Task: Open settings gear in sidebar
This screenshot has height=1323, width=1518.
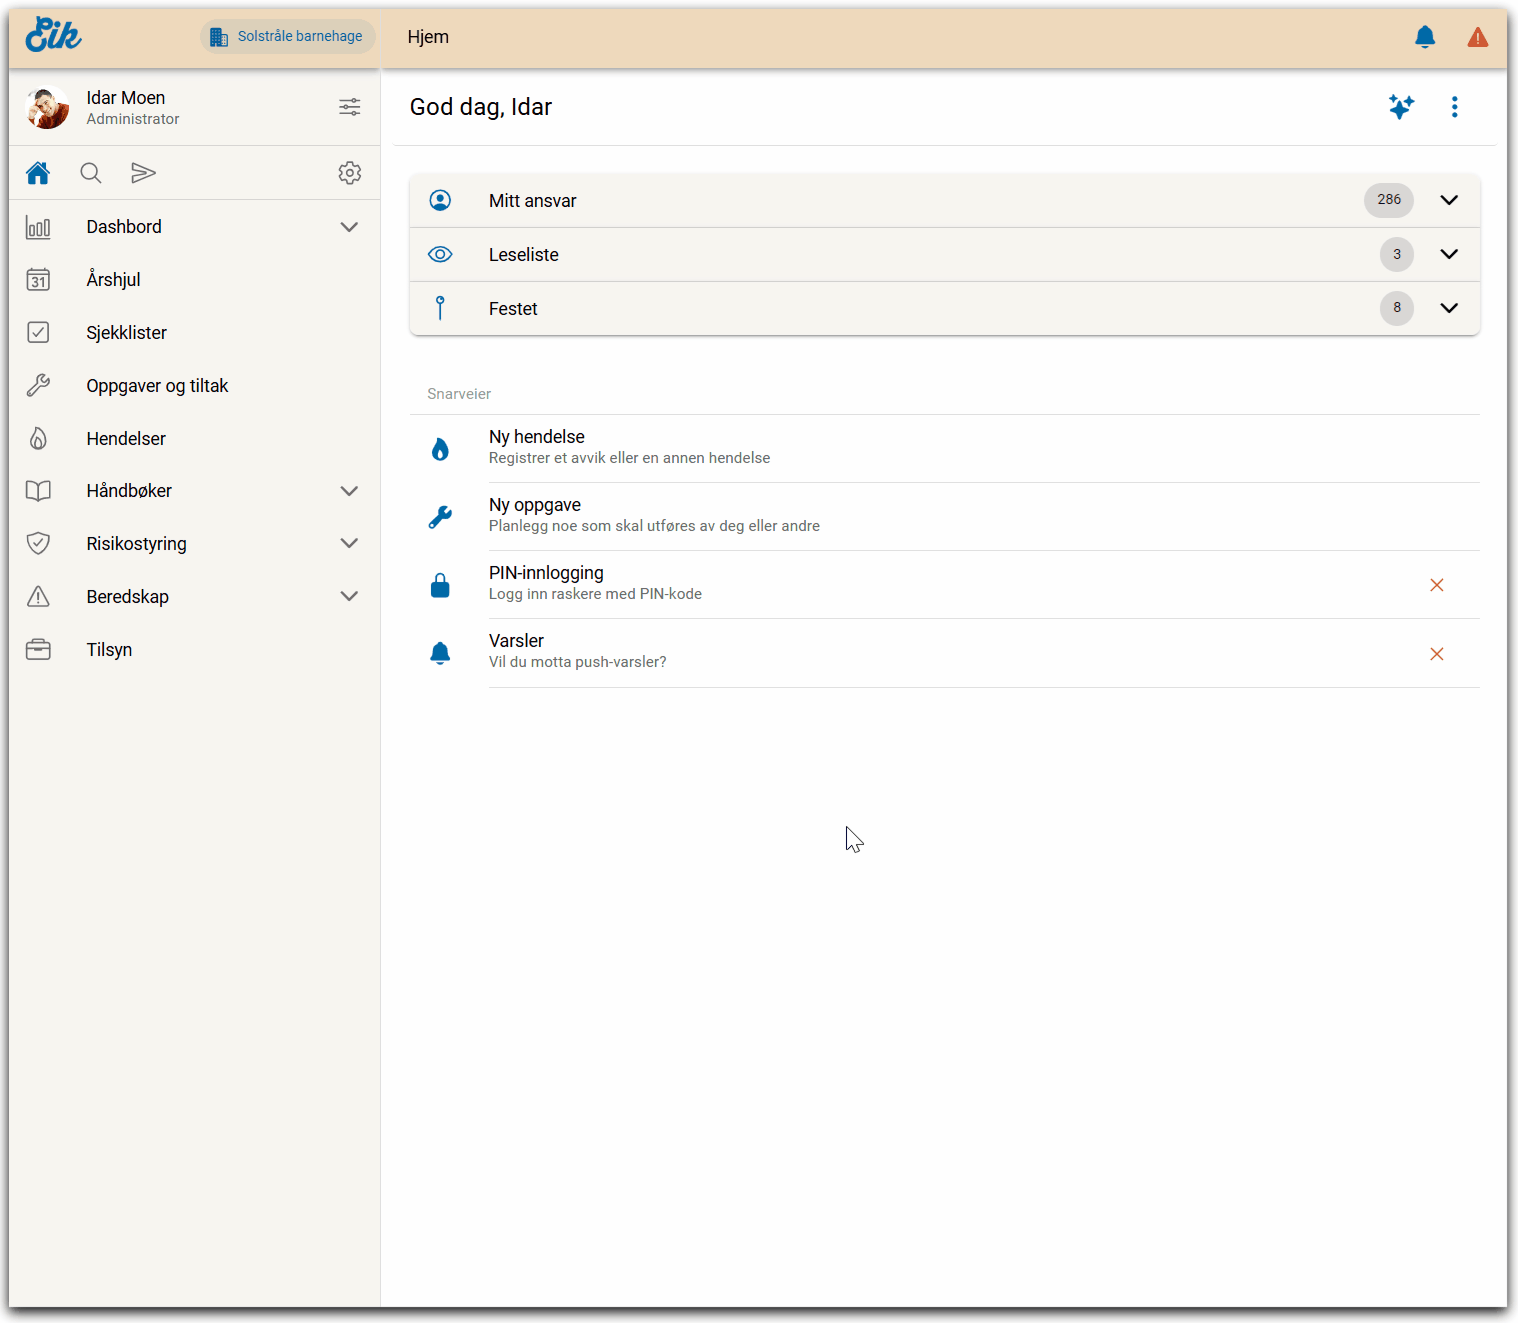Action: pyautogui.click(x=349, y=173)
